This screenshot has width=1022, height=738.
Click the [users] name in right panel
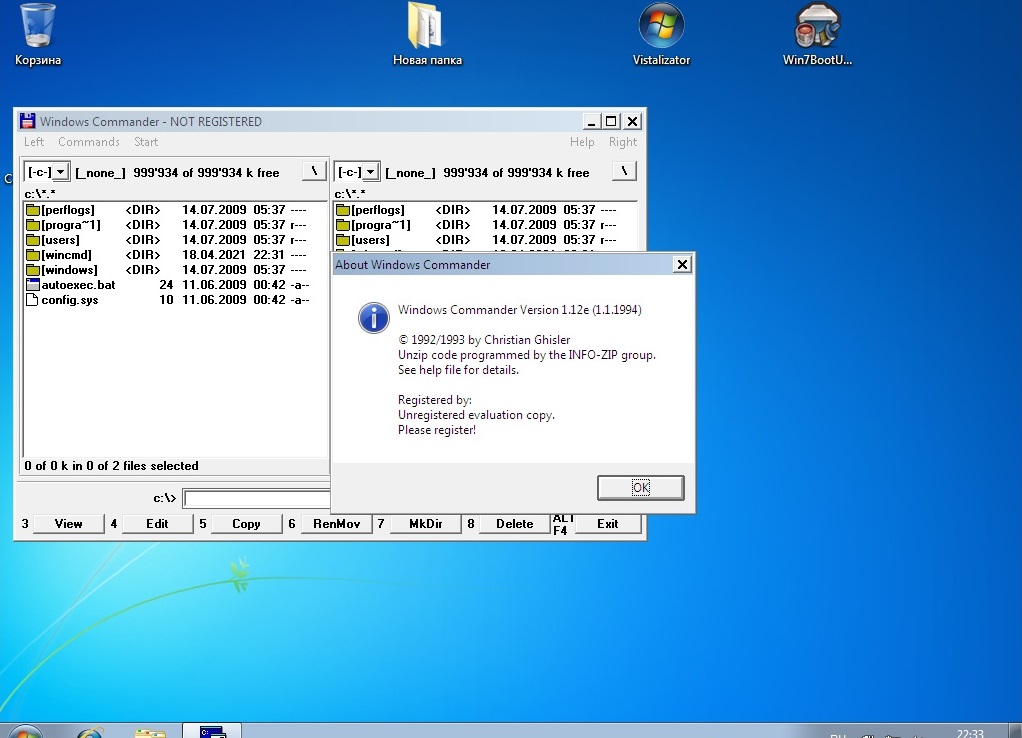tap(370, 240)
